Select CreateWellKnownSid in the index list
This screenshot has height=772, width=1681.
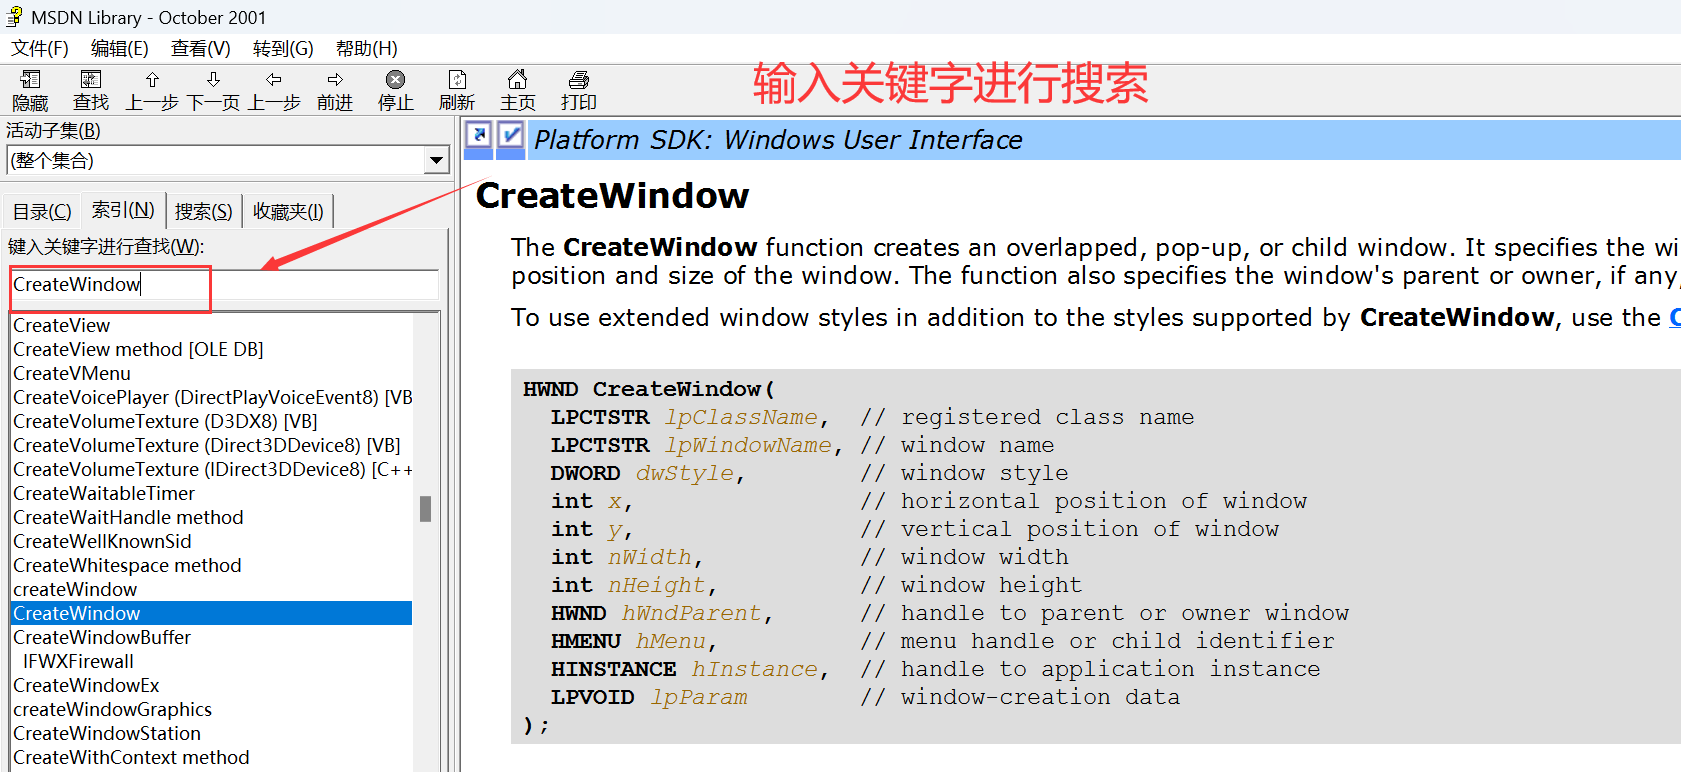[102, 541]
